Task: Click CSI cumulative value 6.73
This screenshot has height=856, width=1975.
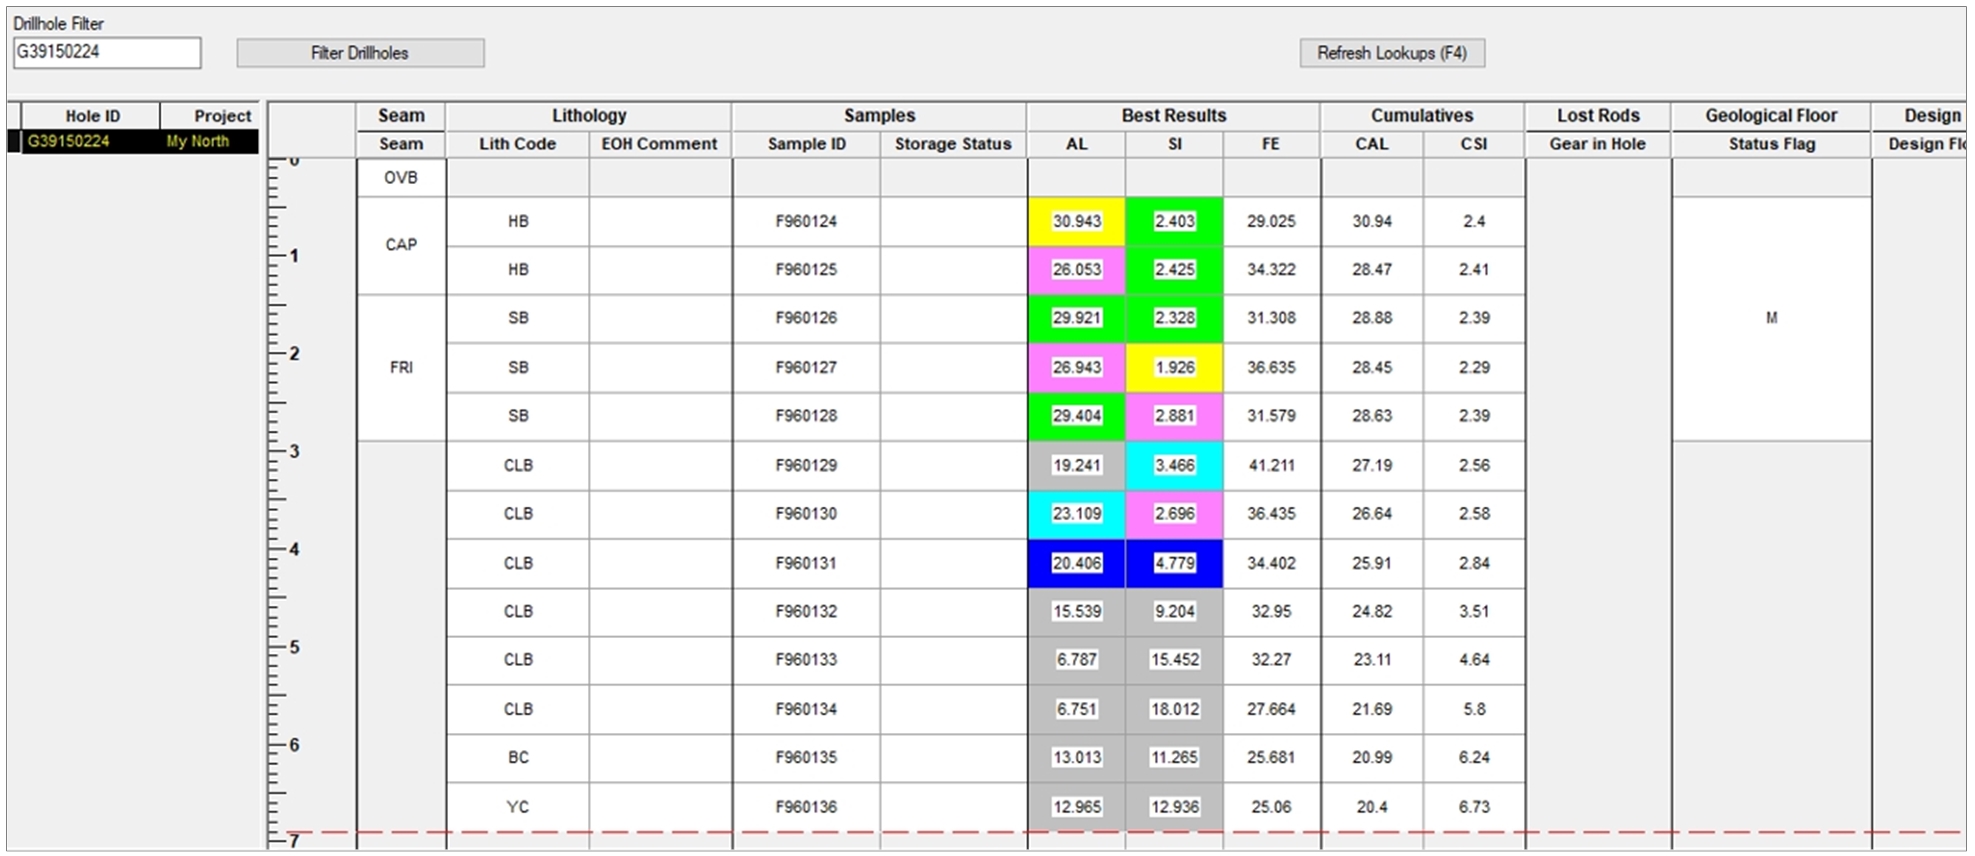Action: (1473, 806)
